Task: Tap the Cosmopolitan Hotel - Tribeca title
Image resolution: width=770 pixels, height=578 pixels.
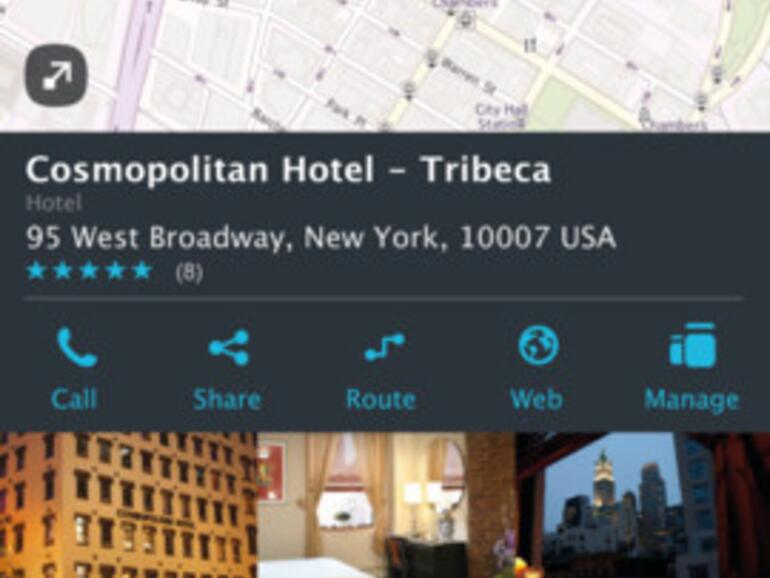Action: coord(288,170)
